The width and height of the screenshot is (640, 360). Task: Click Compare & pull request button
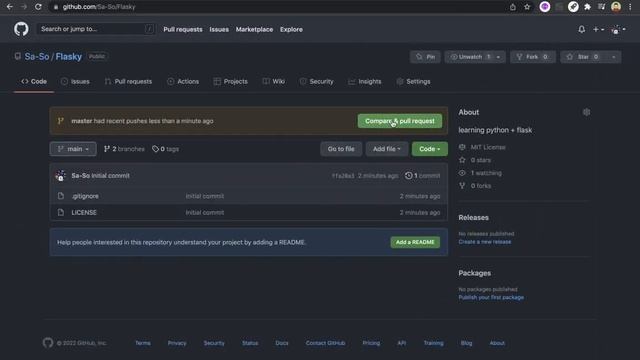pyautogui.click(x=400, y=121)
